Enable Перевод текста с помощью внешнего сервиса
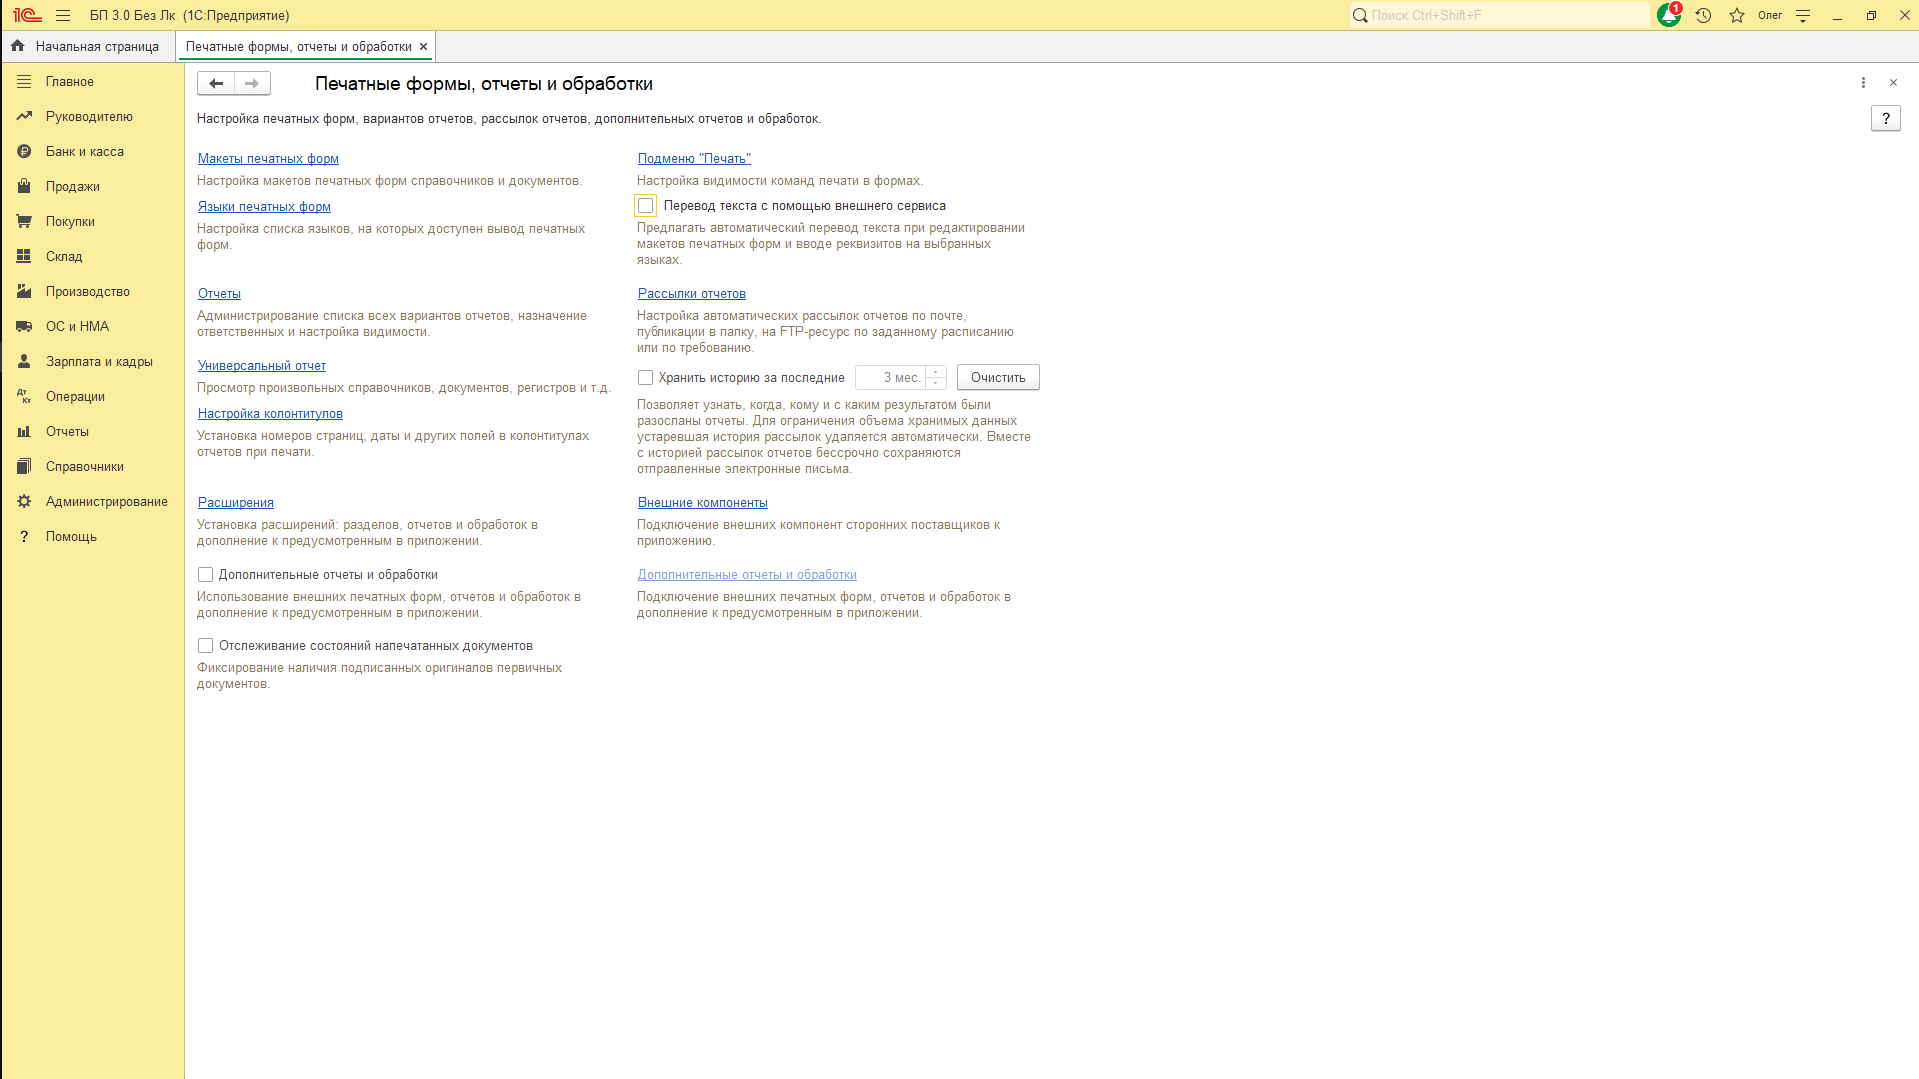The height and width of the screenshot is (1079, 1919). tap(646, 205)
